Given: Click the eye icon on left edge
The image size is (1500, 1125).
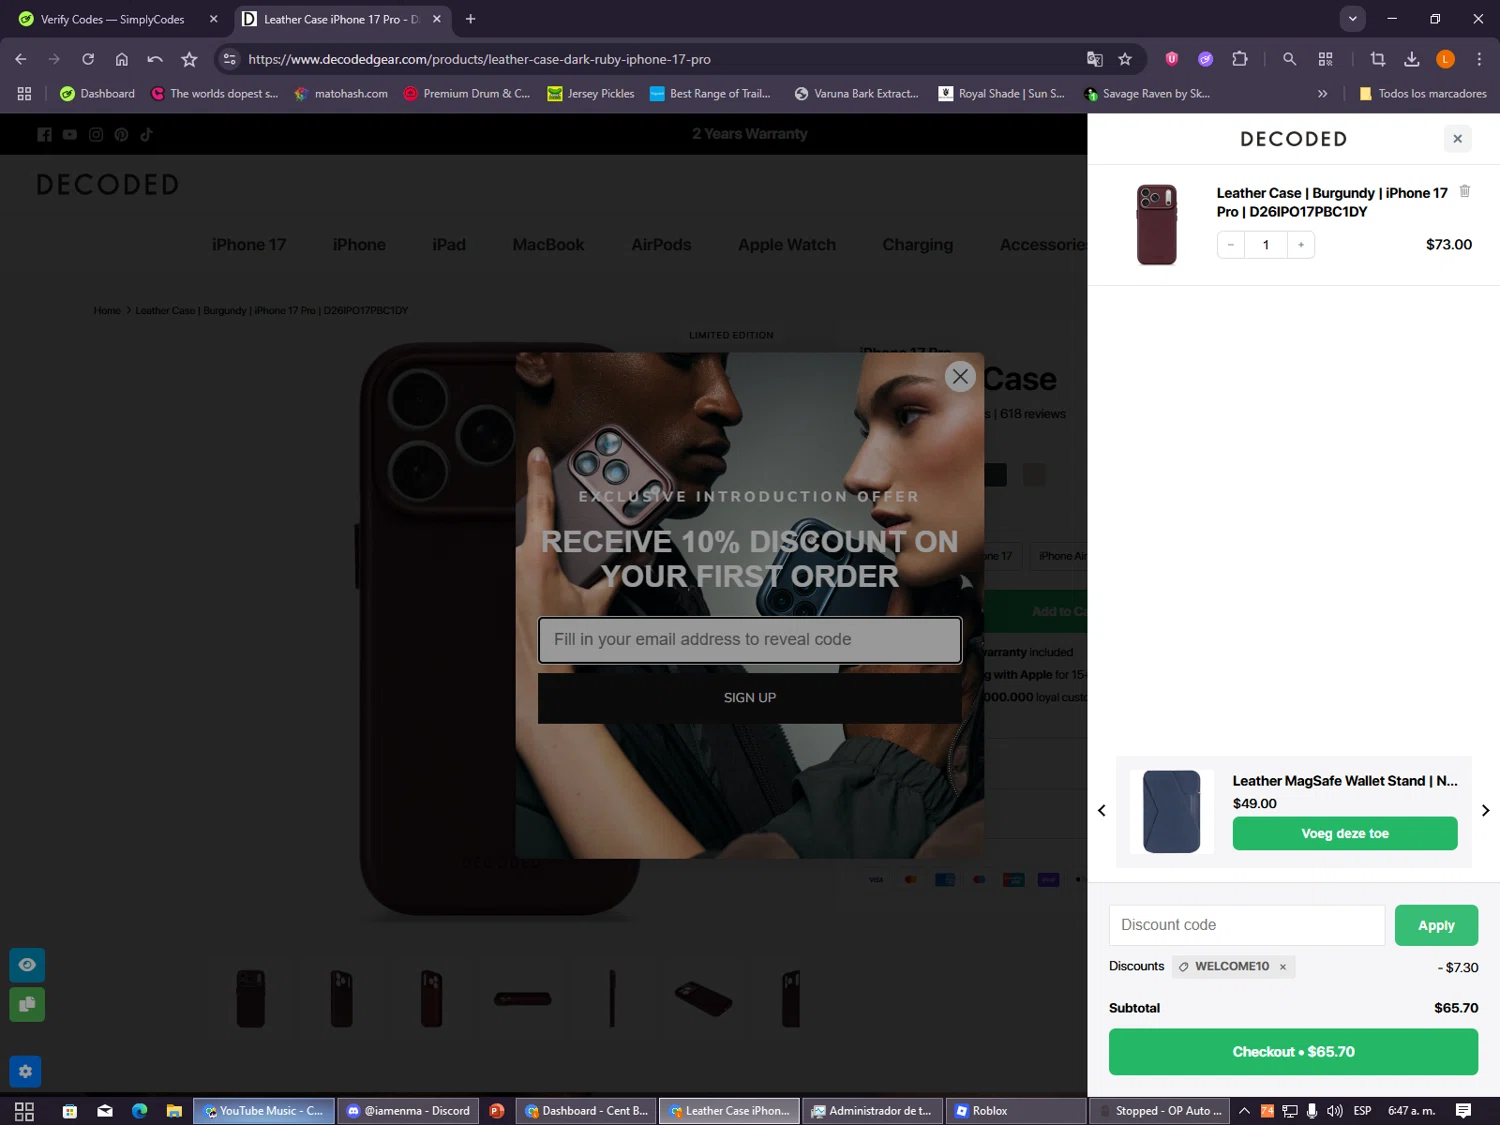Looking at the screenshot, I should pyautogui.click(x=27, y=965).
